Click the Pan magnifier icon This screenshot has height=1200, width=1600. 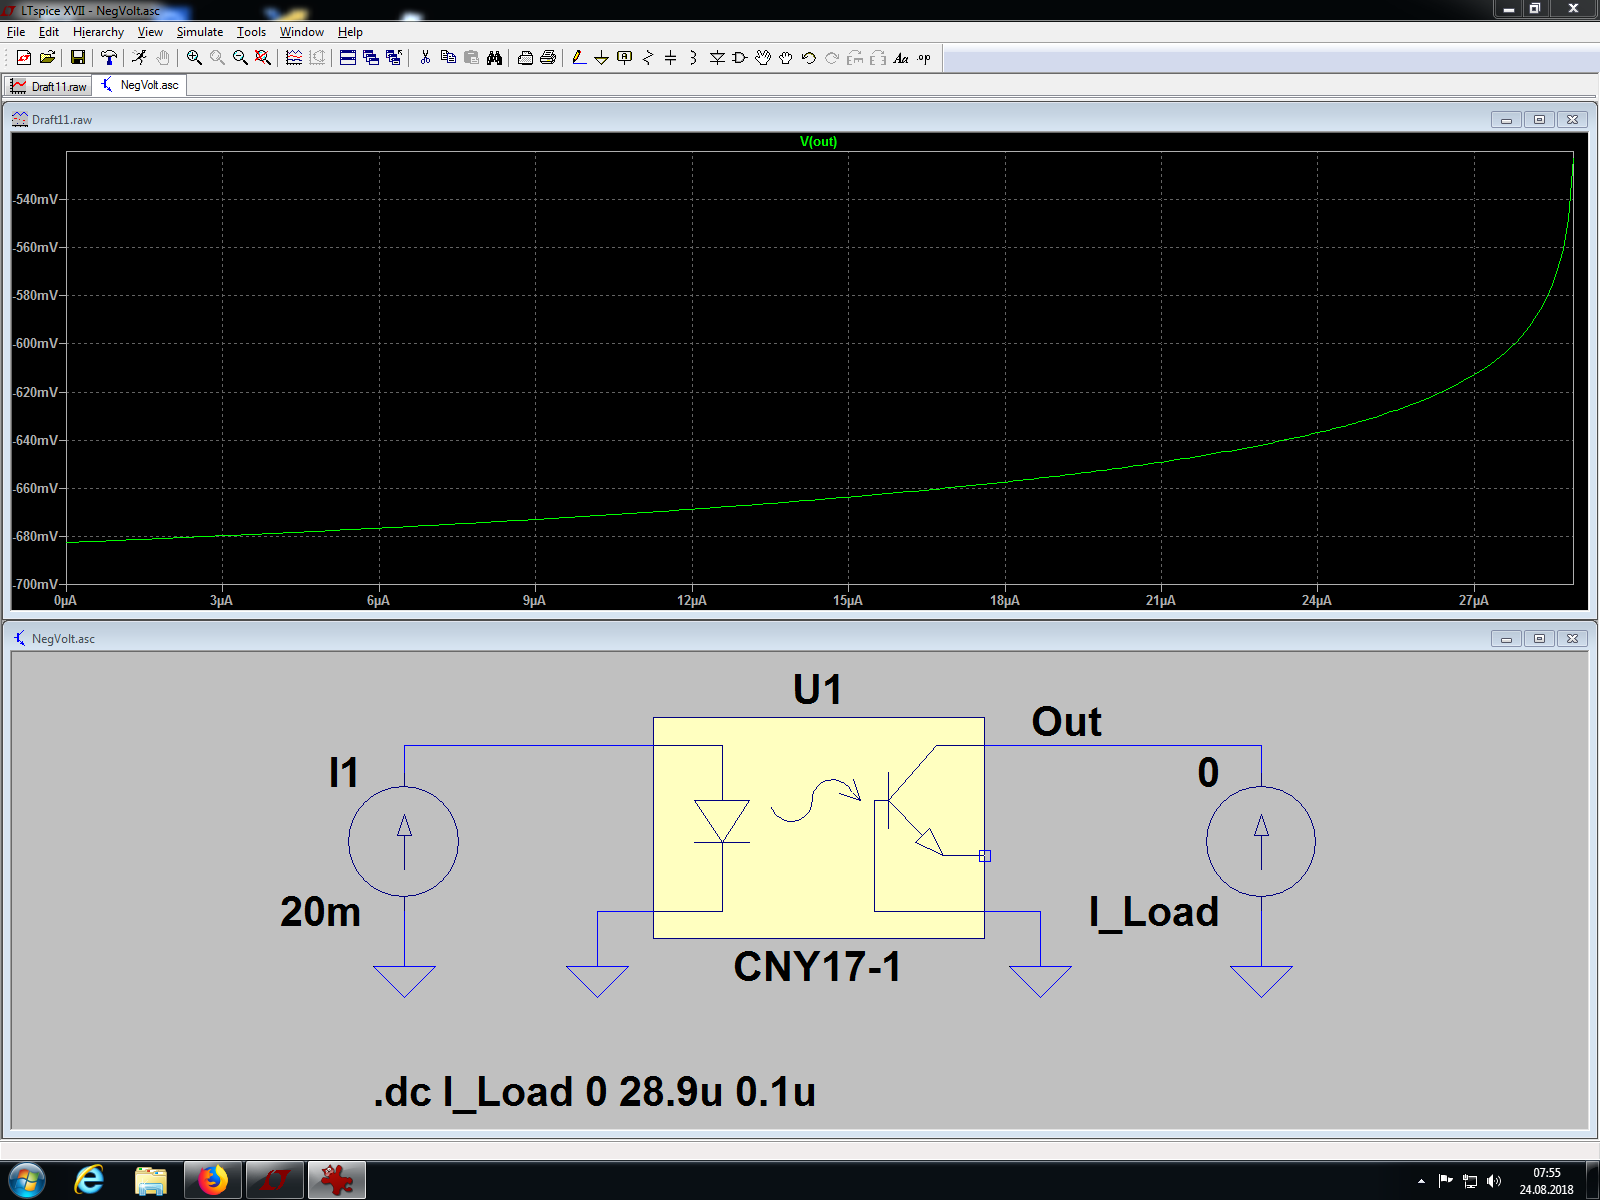pos(217,58)
